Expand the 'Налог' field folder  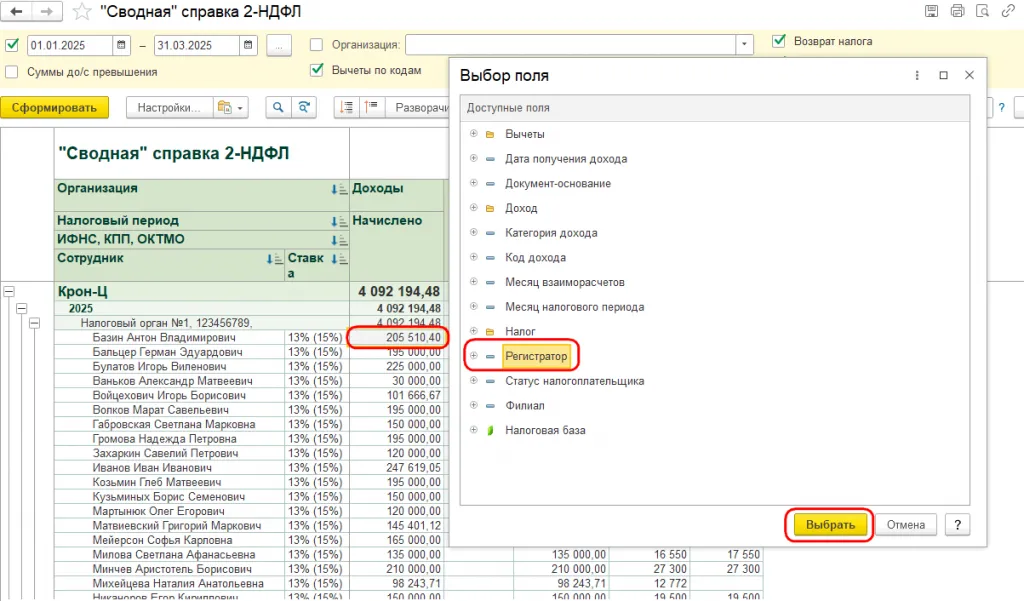[x=473, y=331]
